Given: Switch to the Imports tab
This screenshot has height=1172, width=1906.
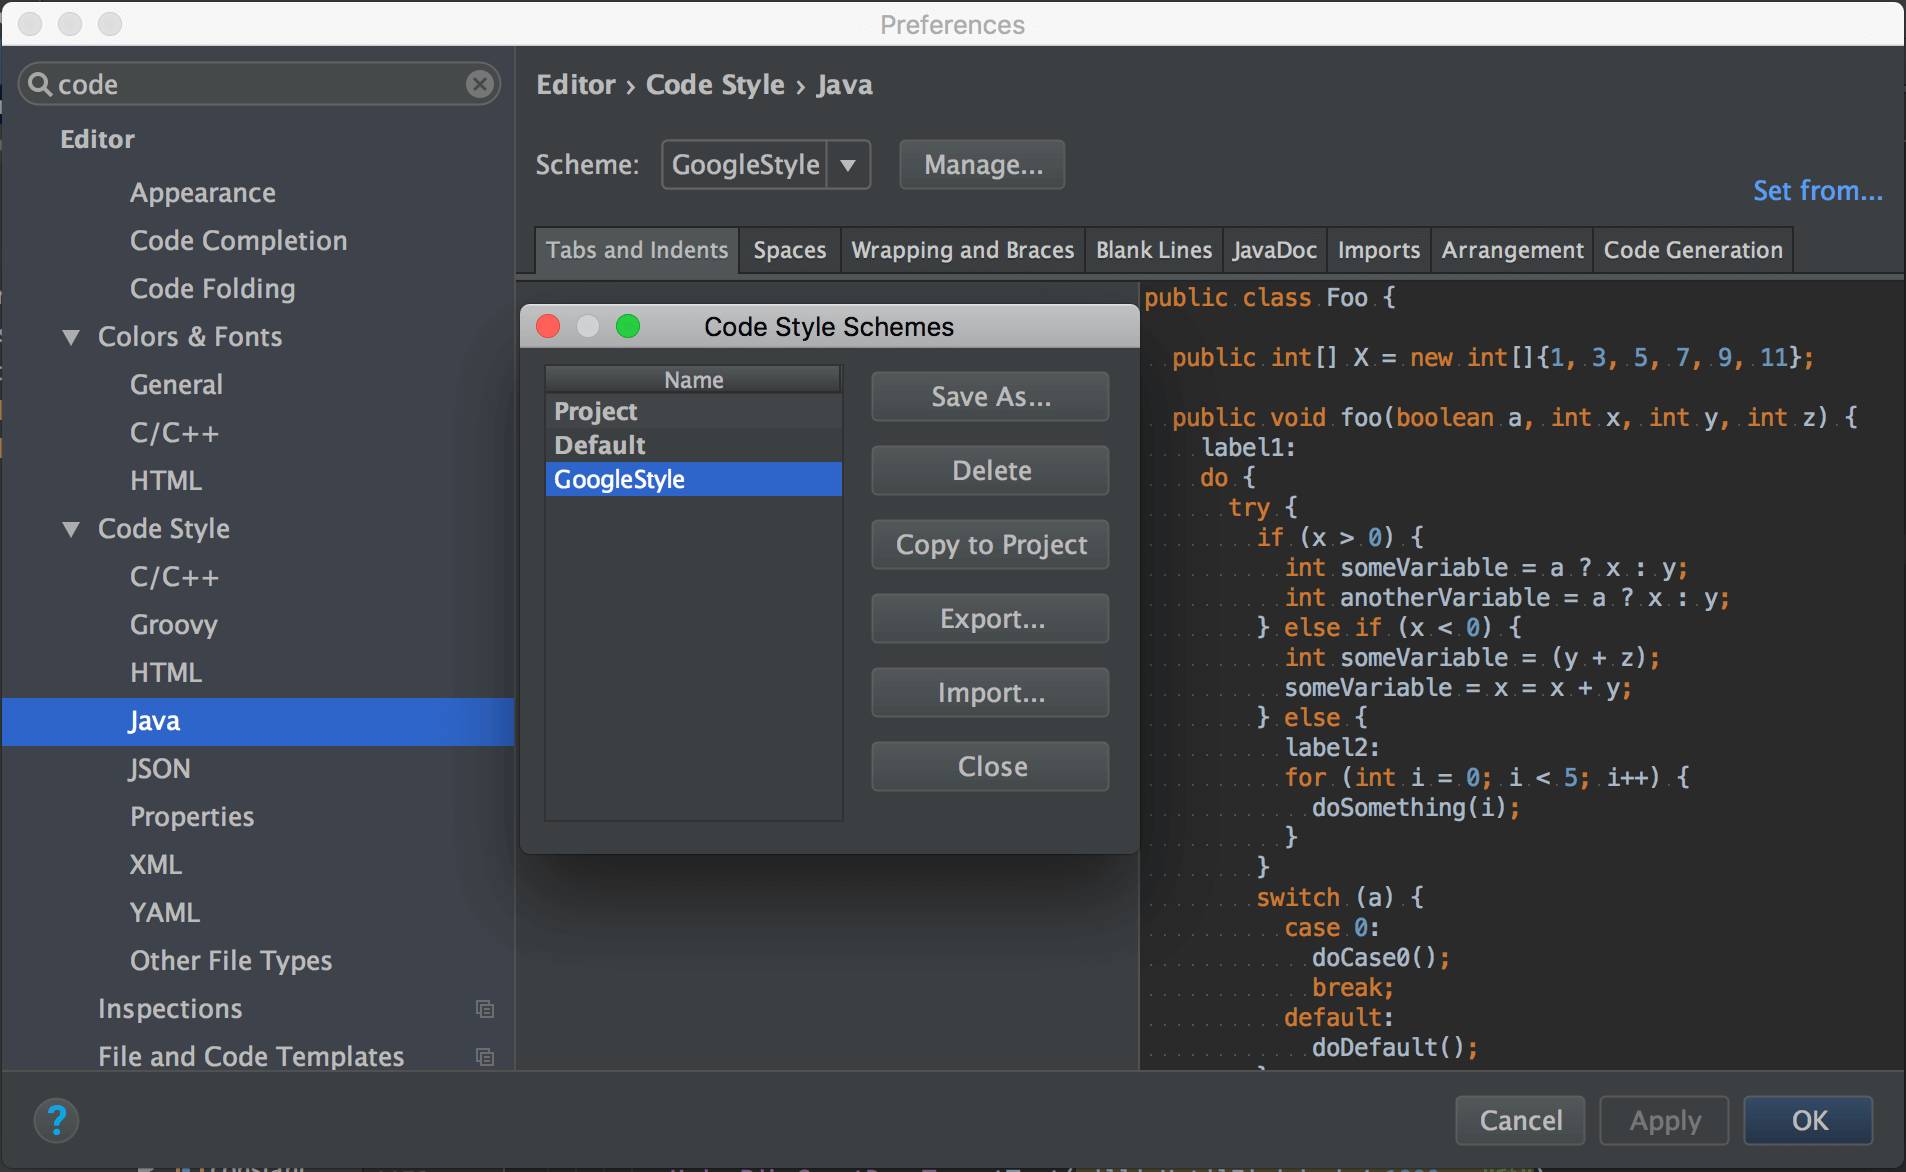Looking at the screenshot, I should (1378, 250).
